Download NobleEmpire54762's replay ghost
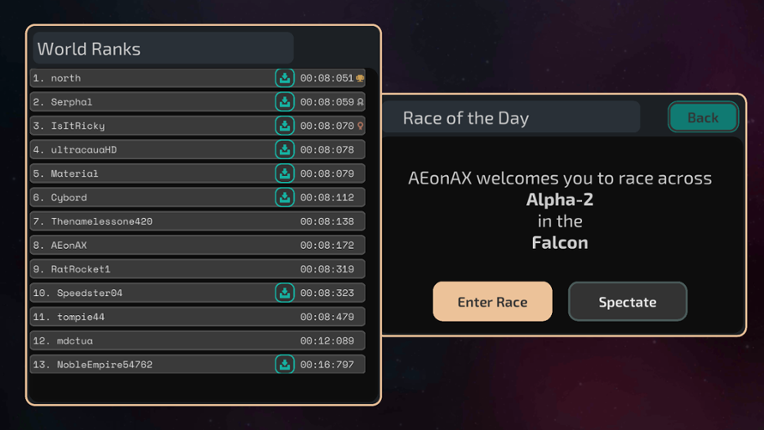Screen dimensions: 764x430 285,365
